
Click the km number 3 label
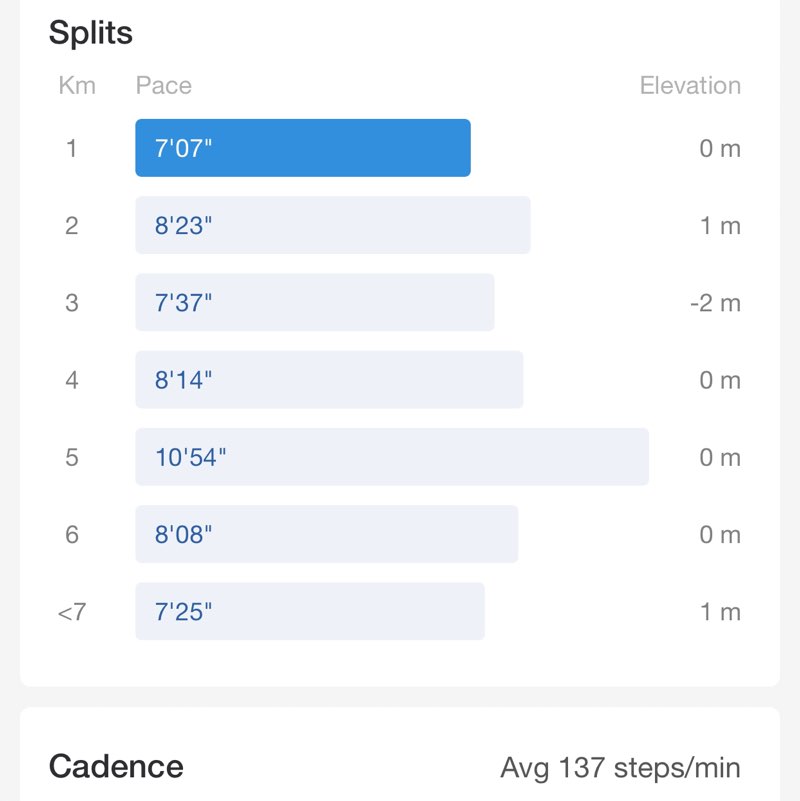72,303
